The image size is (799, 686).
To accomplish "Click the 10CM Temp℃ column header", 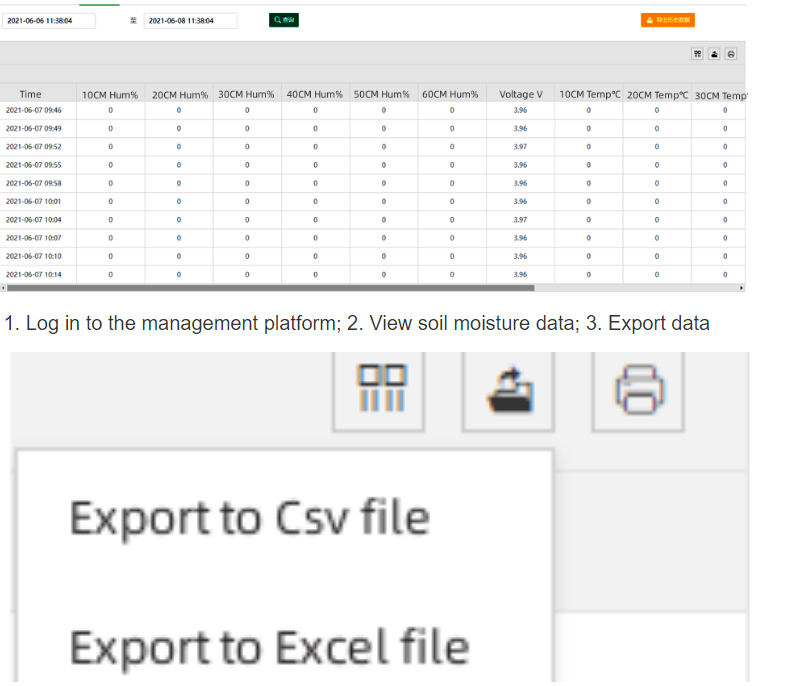I will coord(589,94).
